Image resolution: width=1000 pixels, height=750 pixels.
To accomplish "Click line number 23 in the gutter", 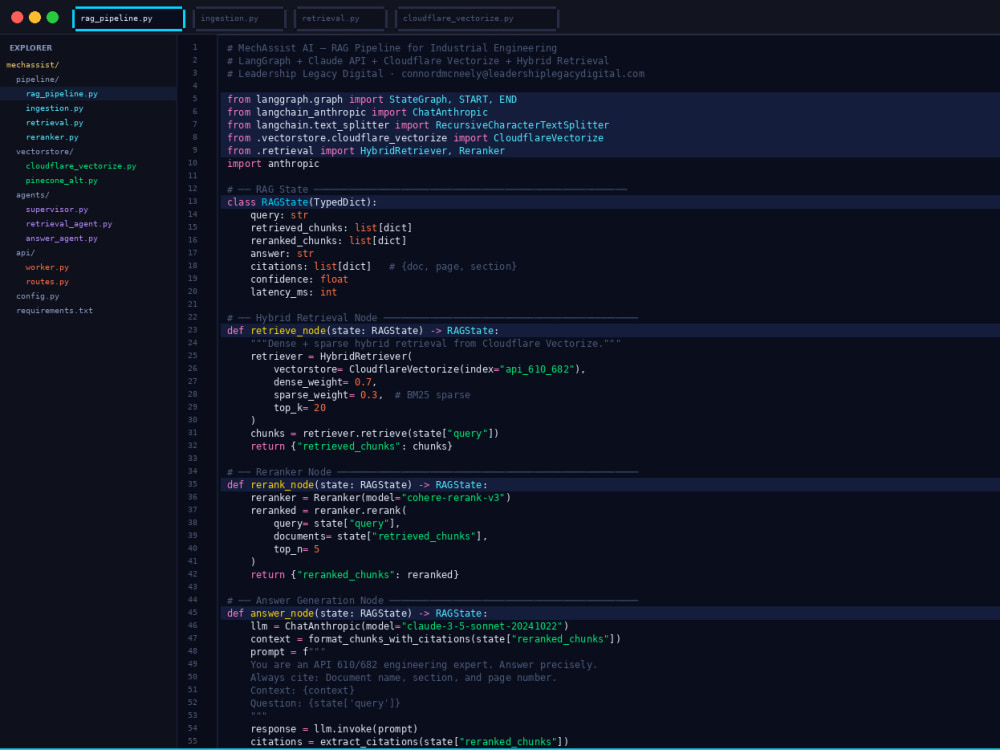I will 193,330.
